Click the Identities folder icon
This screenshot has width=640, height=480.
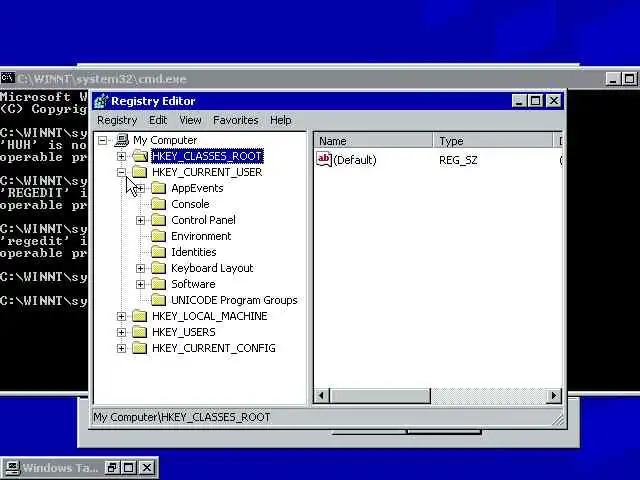coord(158,252)
